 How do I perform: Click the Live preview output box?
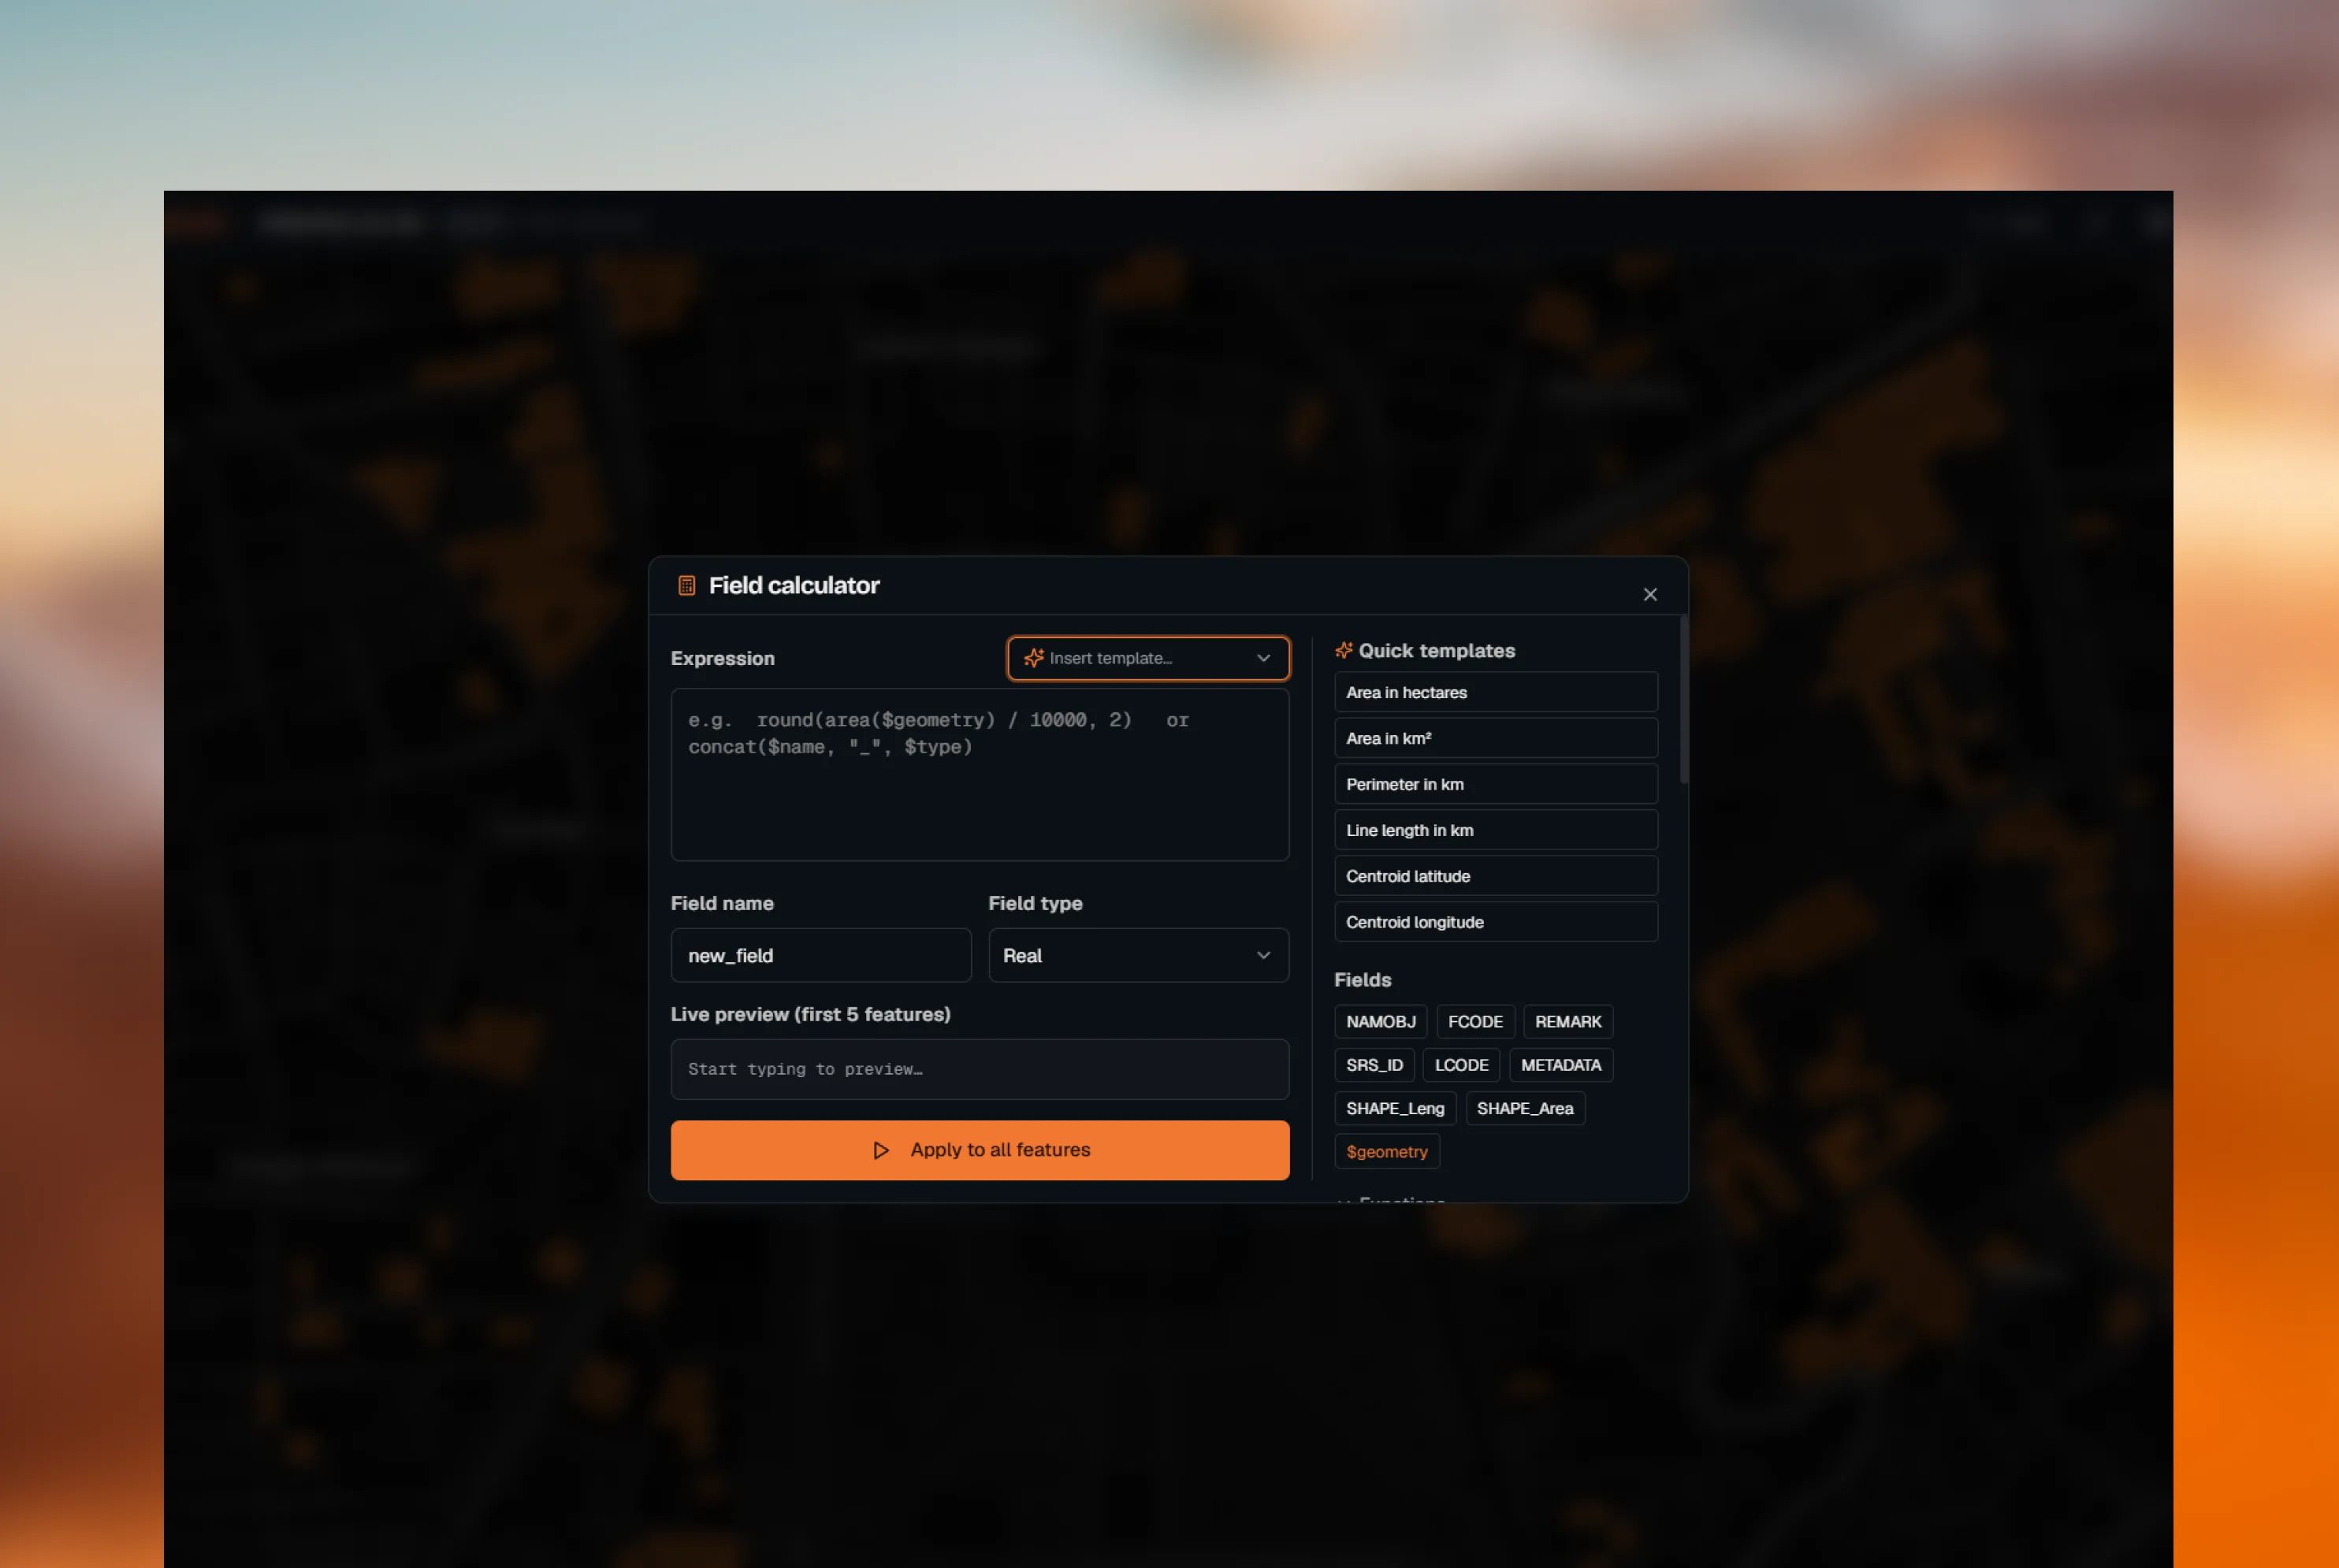tap(980, 1069)
